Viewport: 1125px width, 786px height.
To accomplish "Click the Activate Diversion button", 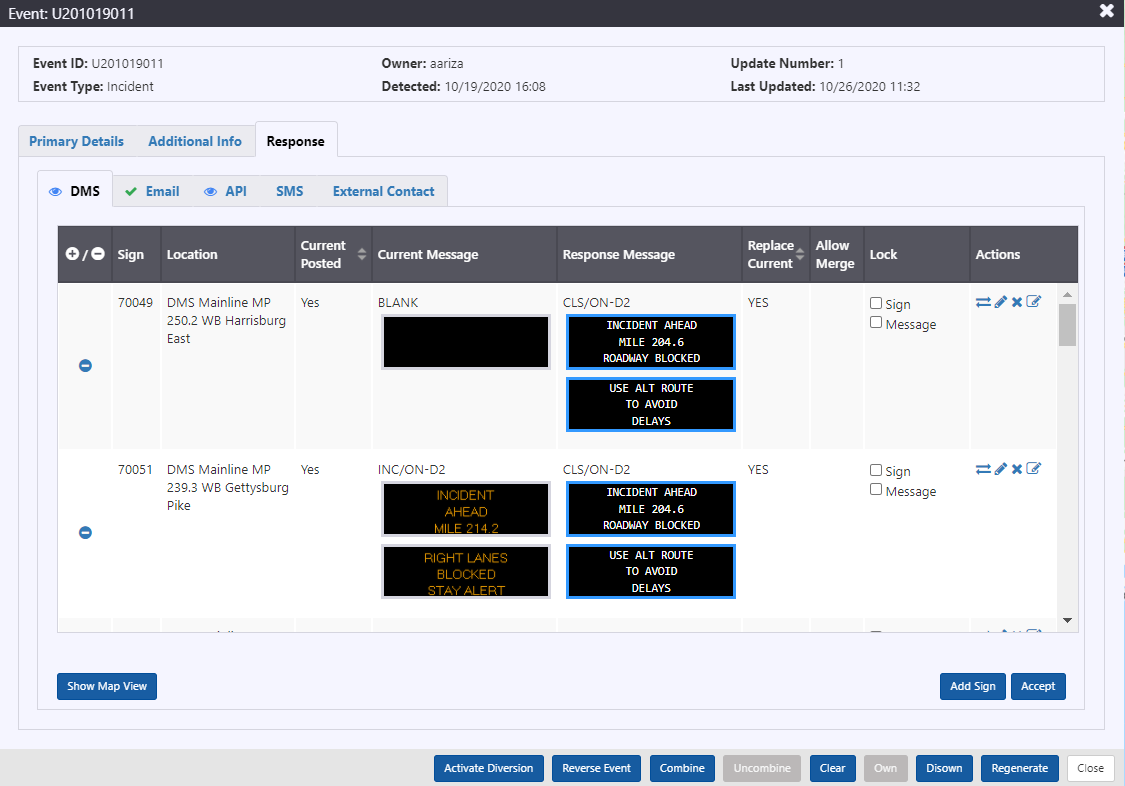I will [x=489, y=768].
